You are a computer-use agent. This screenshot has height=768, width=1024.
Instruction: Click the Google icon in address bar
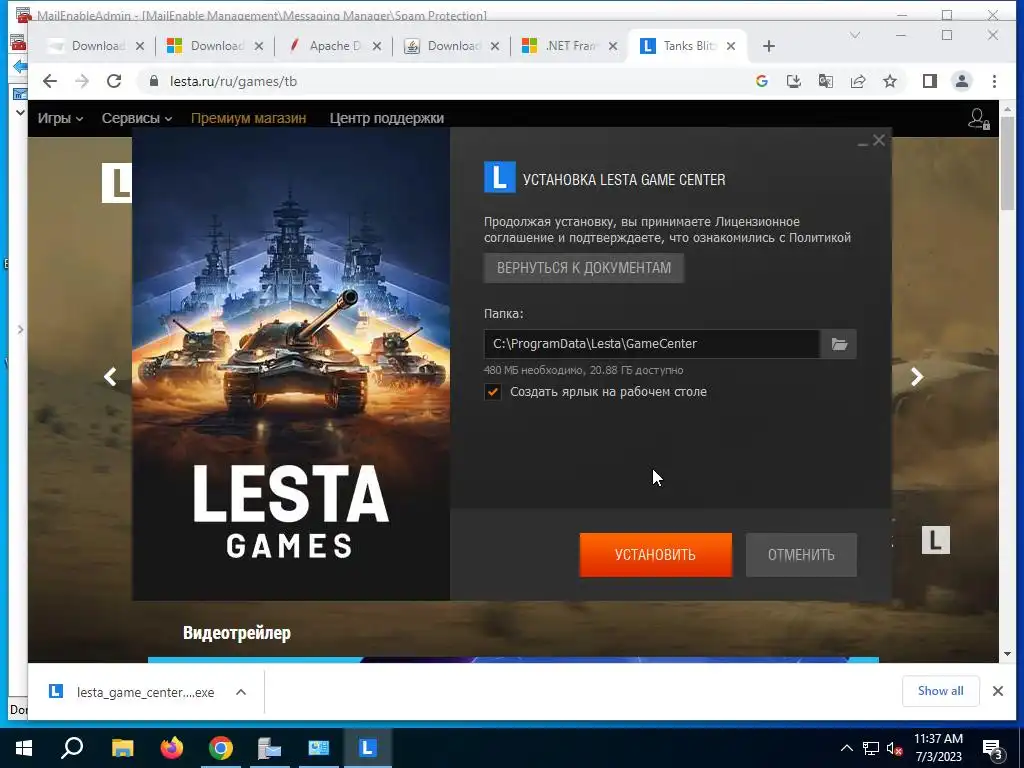click(761, 81)
